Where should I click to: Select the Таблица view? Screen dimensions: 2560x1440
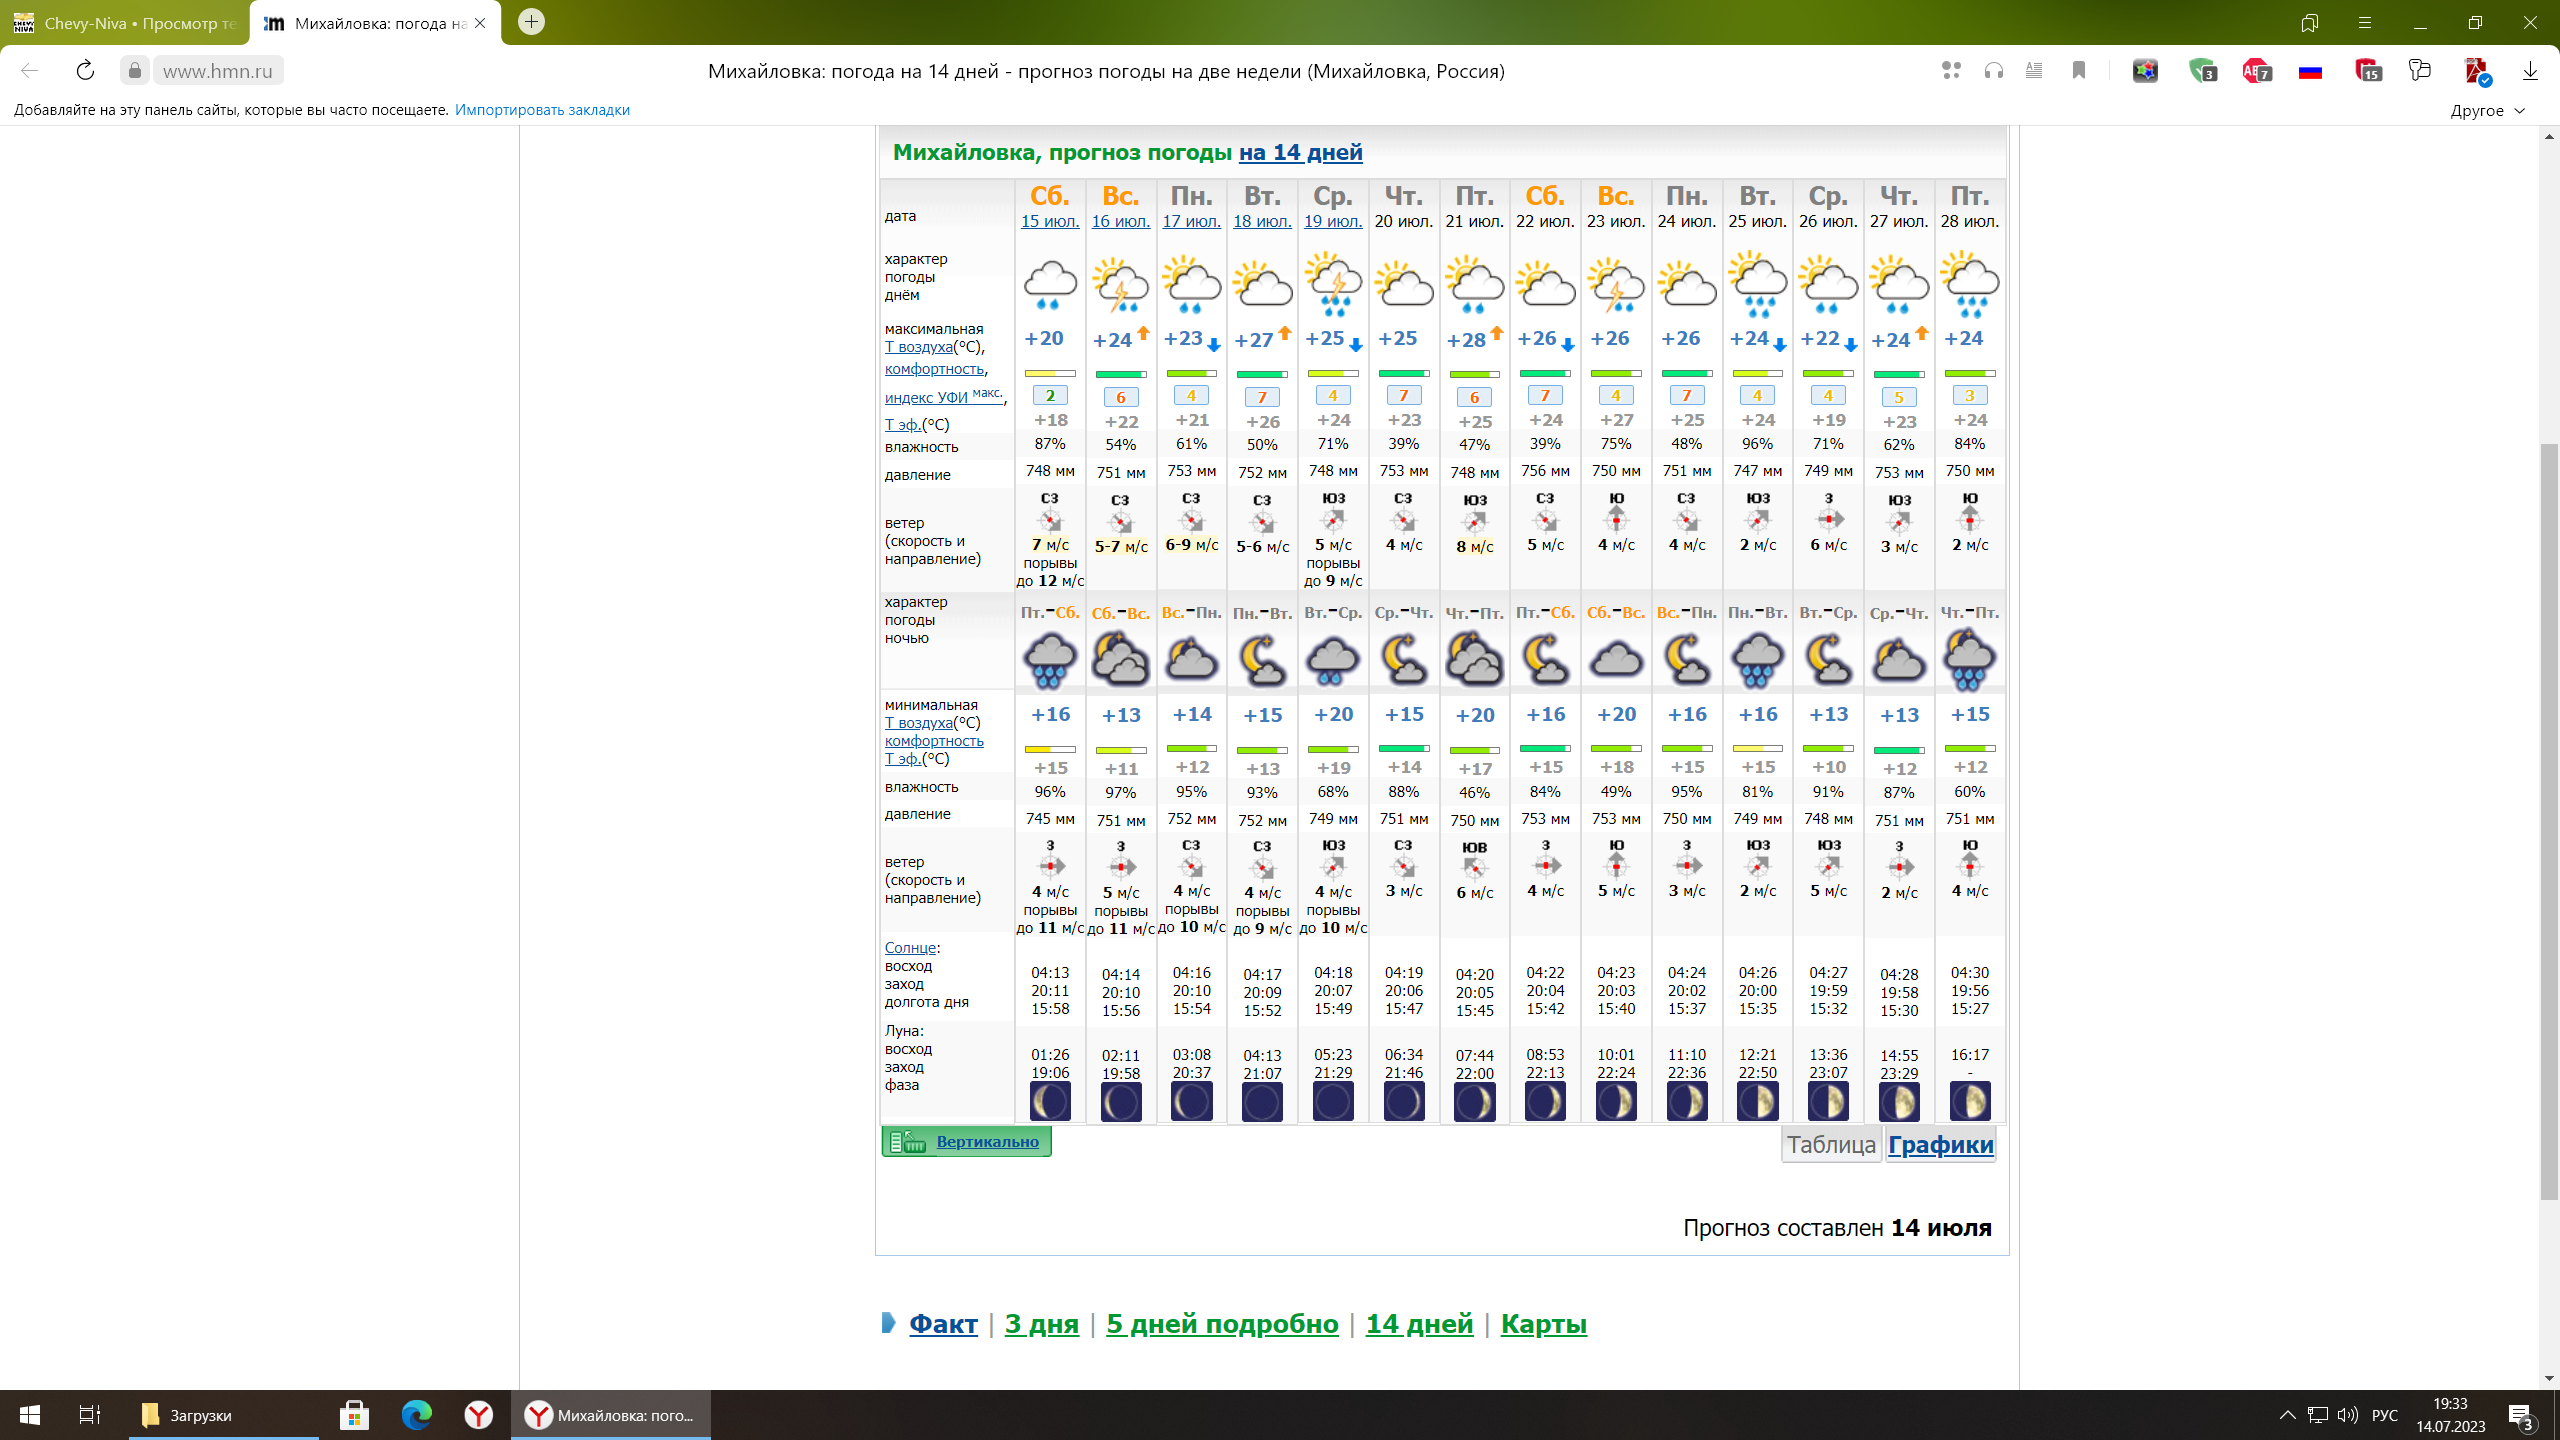pos(1831,1145)
